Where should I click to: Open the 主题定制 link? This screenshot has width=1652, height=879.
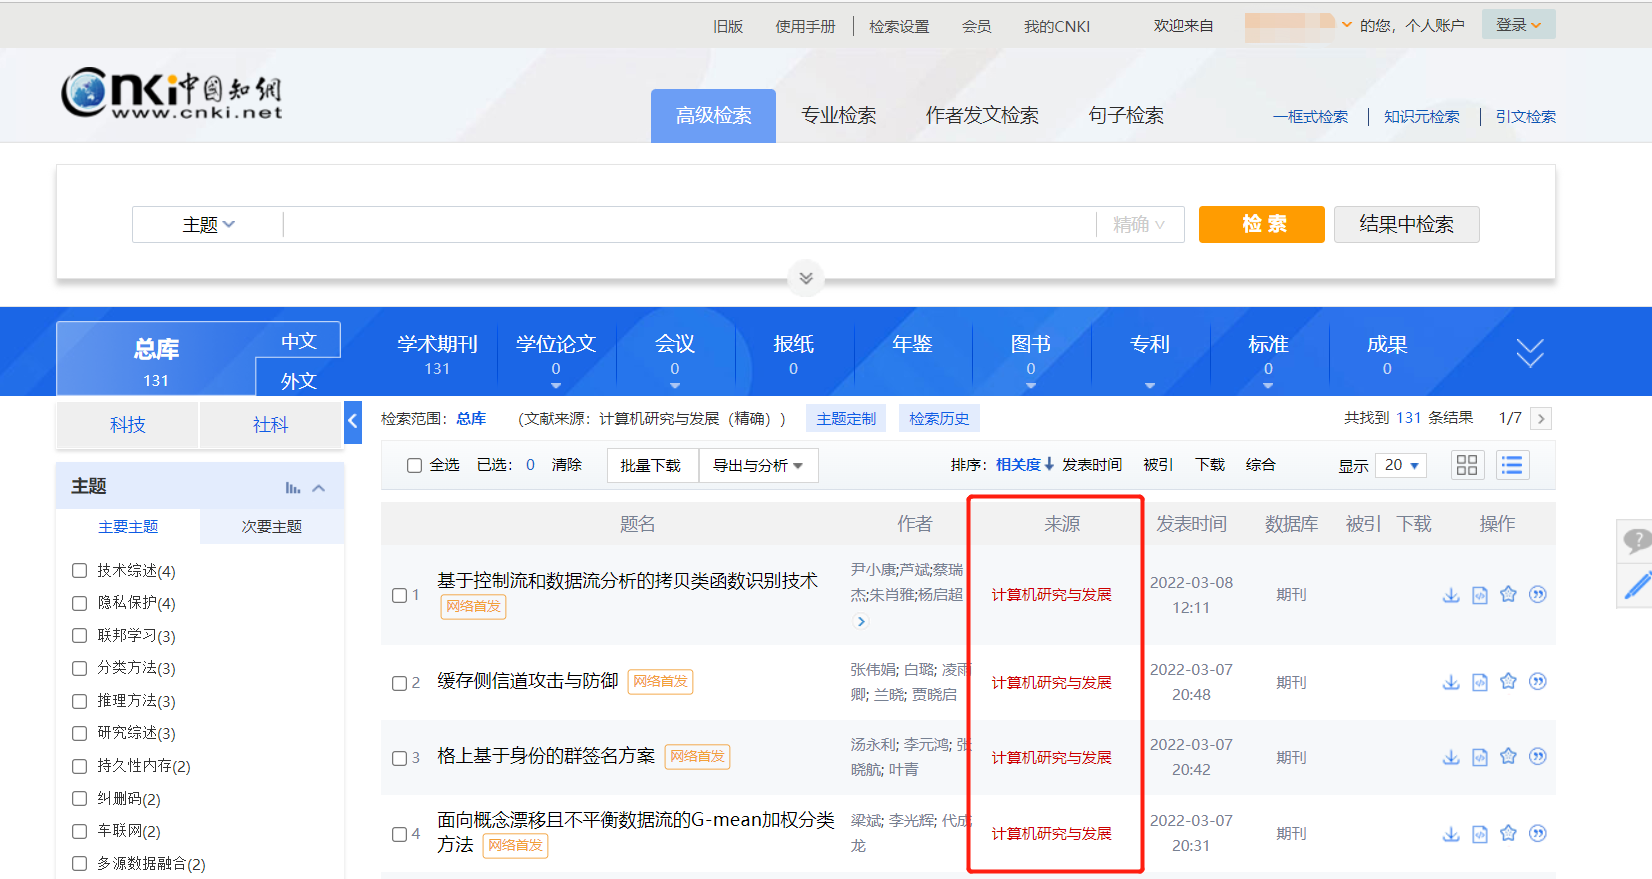[x=846, y=419]
